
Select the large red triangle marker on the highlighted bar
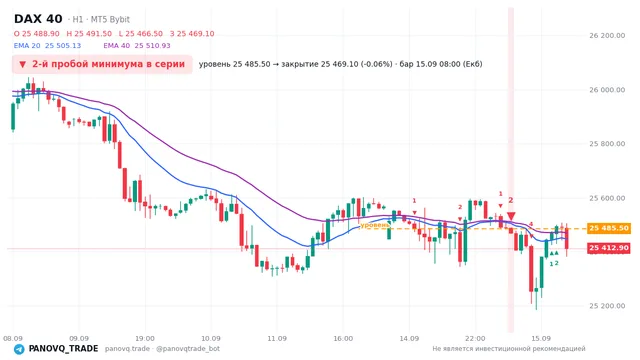[511, 216]
